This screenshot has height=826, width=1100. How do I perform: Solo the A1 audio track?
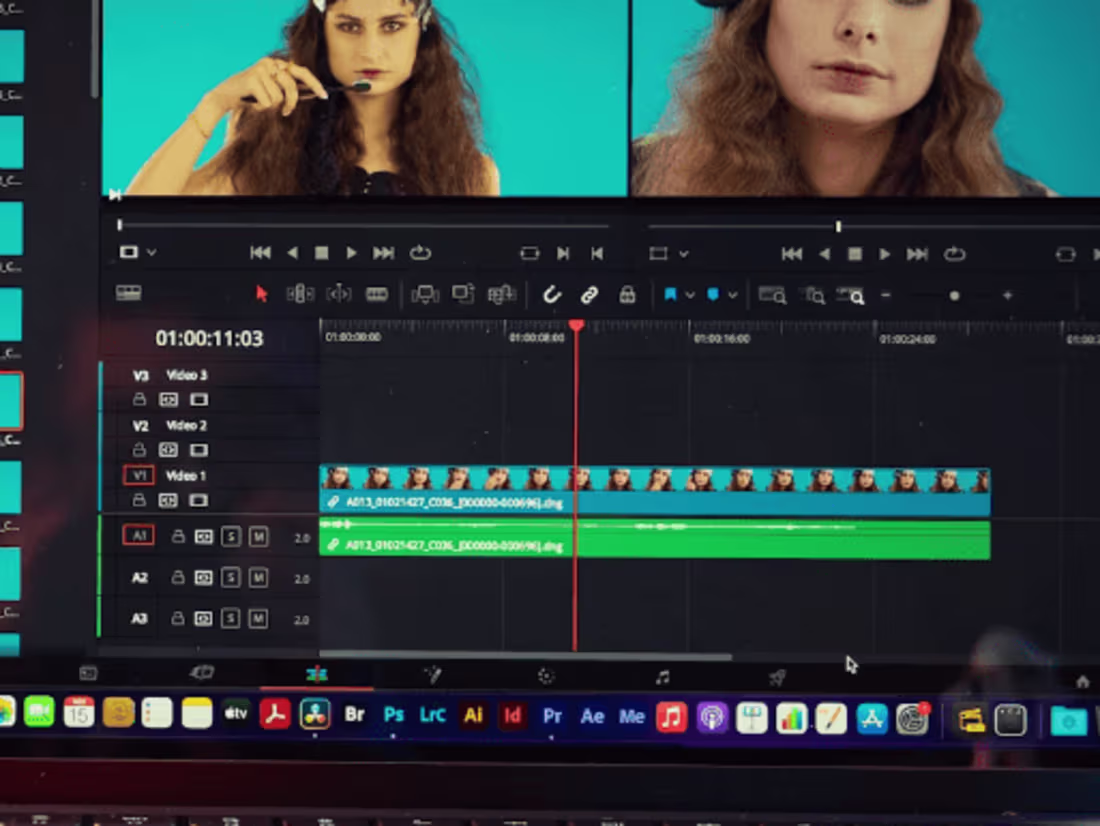(232, 538)
